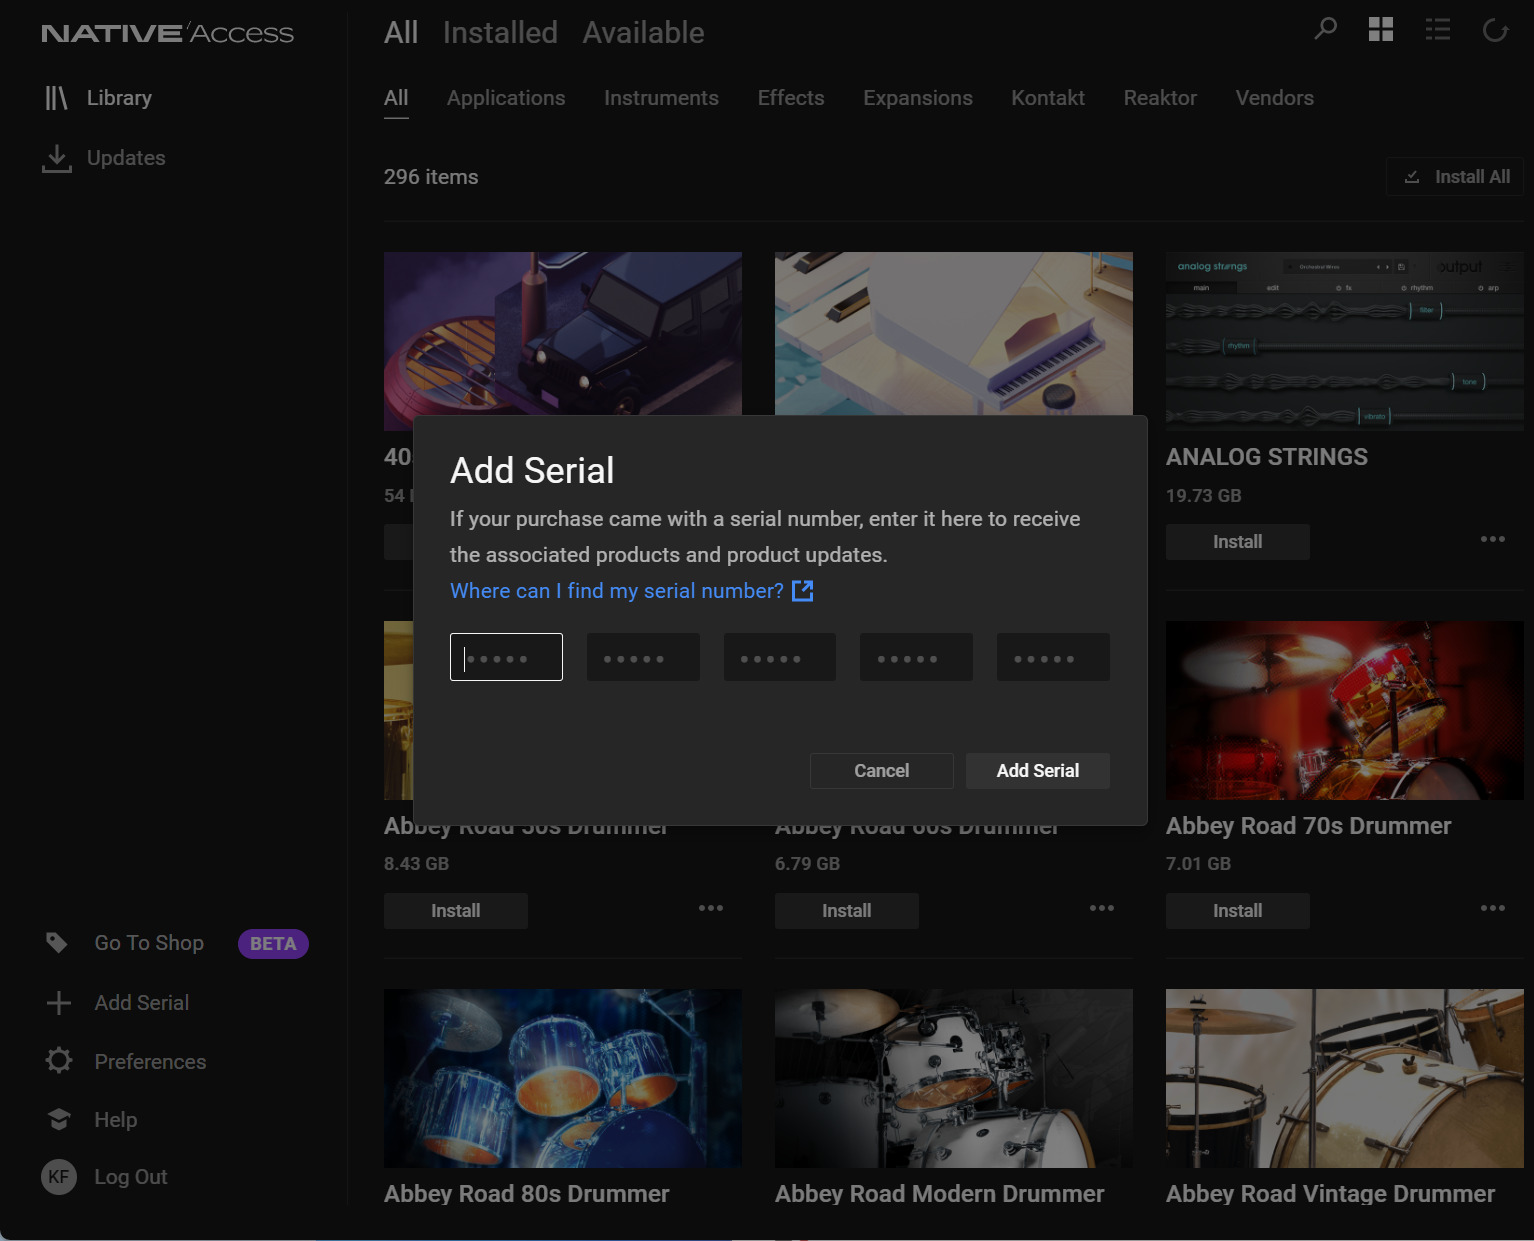
Task: Click the 7.01 GB size label
Action: pyautogui.click(x=1198, y=864)
